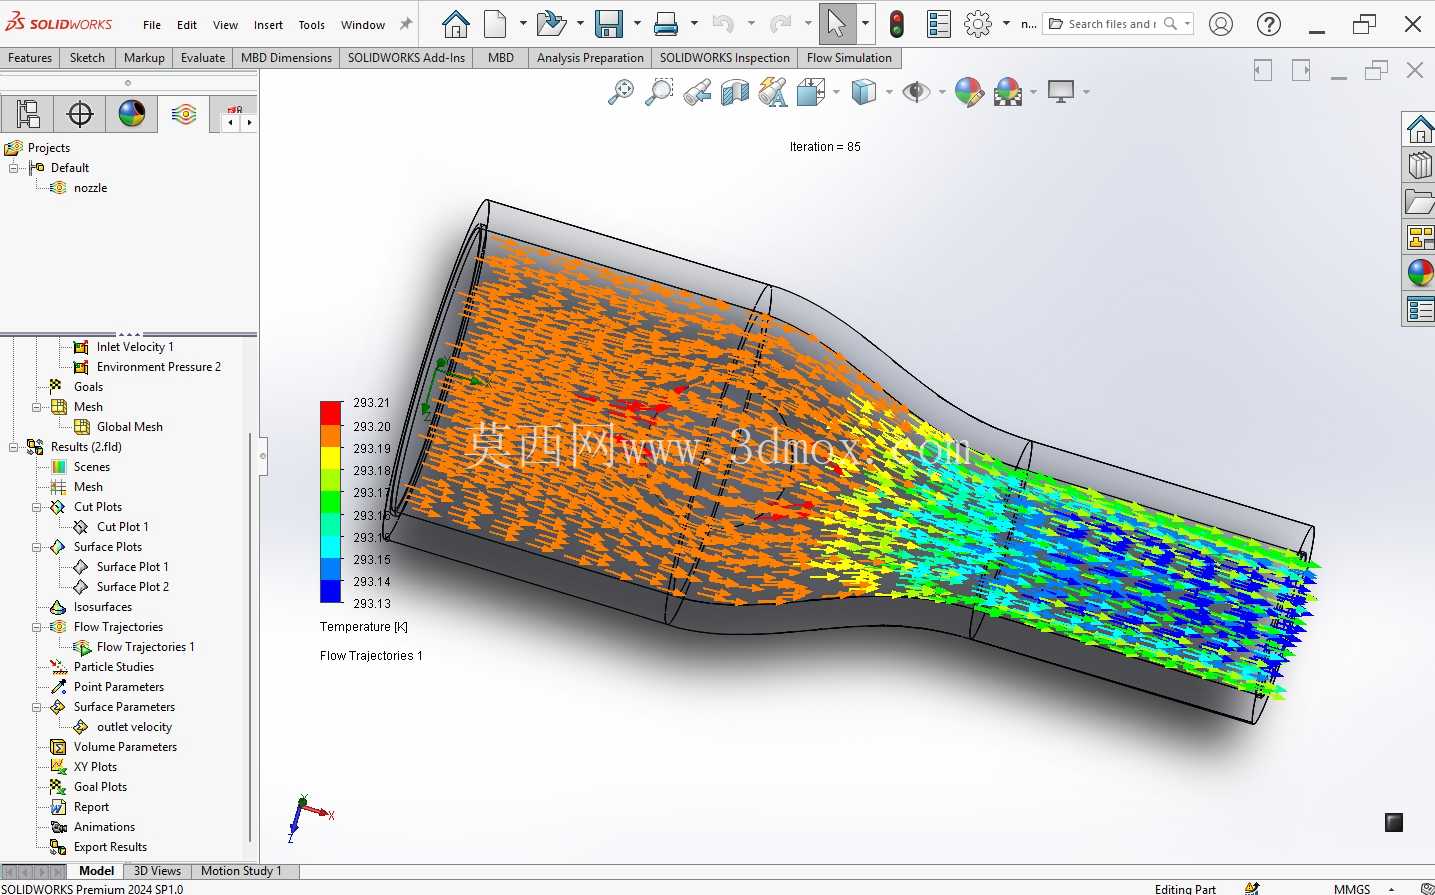Click the Temperature [K] legend label
The width and height of the screenshot is (1435, 895).
tap(364, 627)
